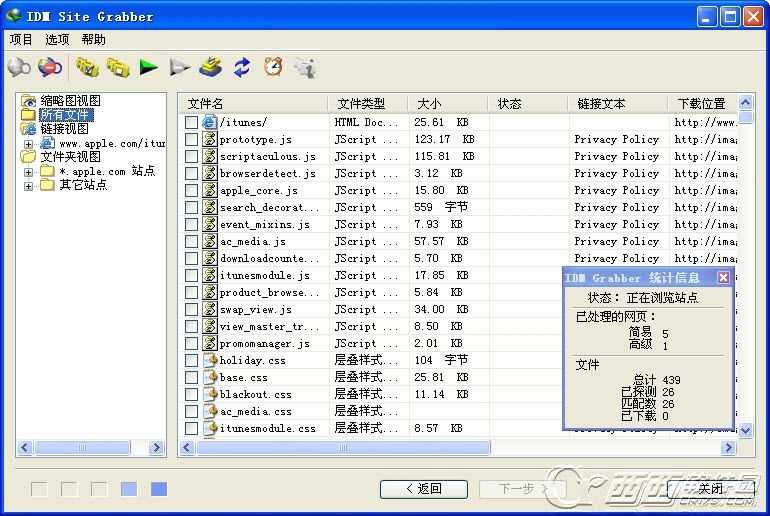Select 缩略图视图 in the tree
The height and width of the screenshot is (516, 770).
coord(70,101)
